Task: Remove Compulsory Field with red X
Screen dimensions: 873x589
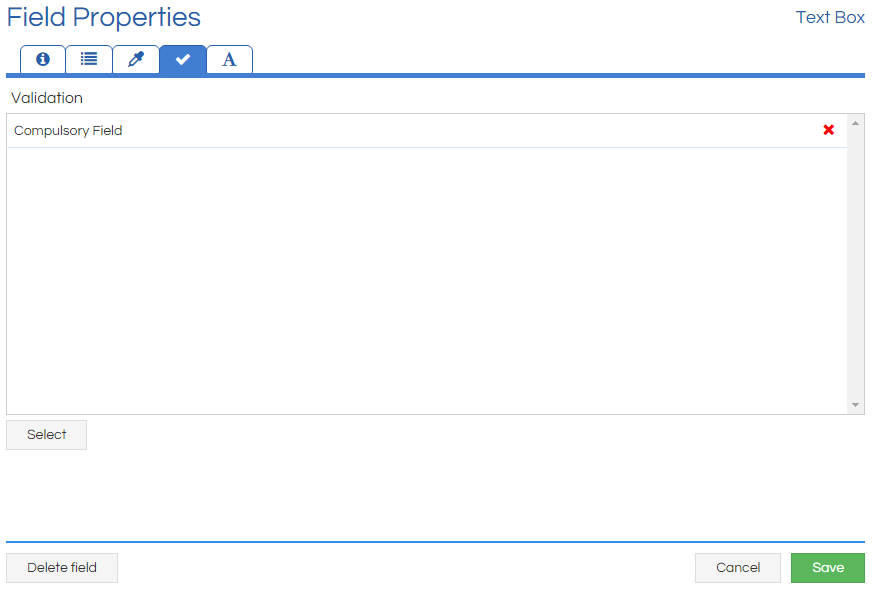Action: pyautogui.click(x=828, y=130)
